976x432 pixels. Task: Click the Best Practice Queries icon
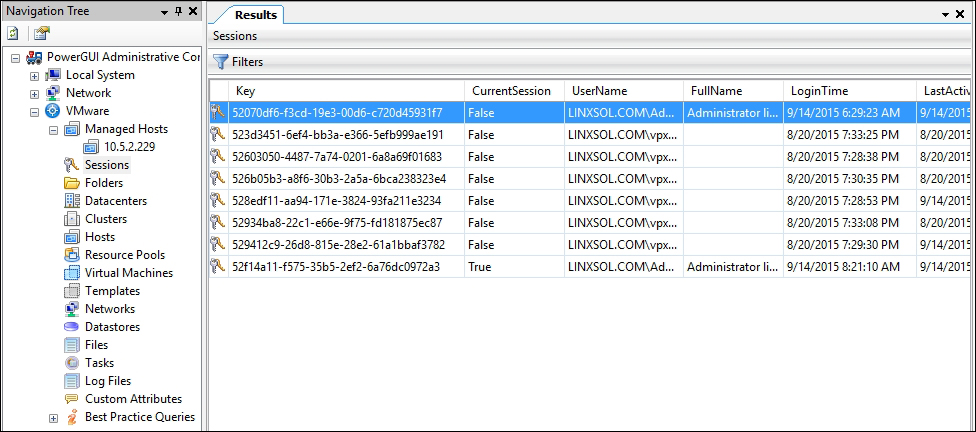(72, 417)
